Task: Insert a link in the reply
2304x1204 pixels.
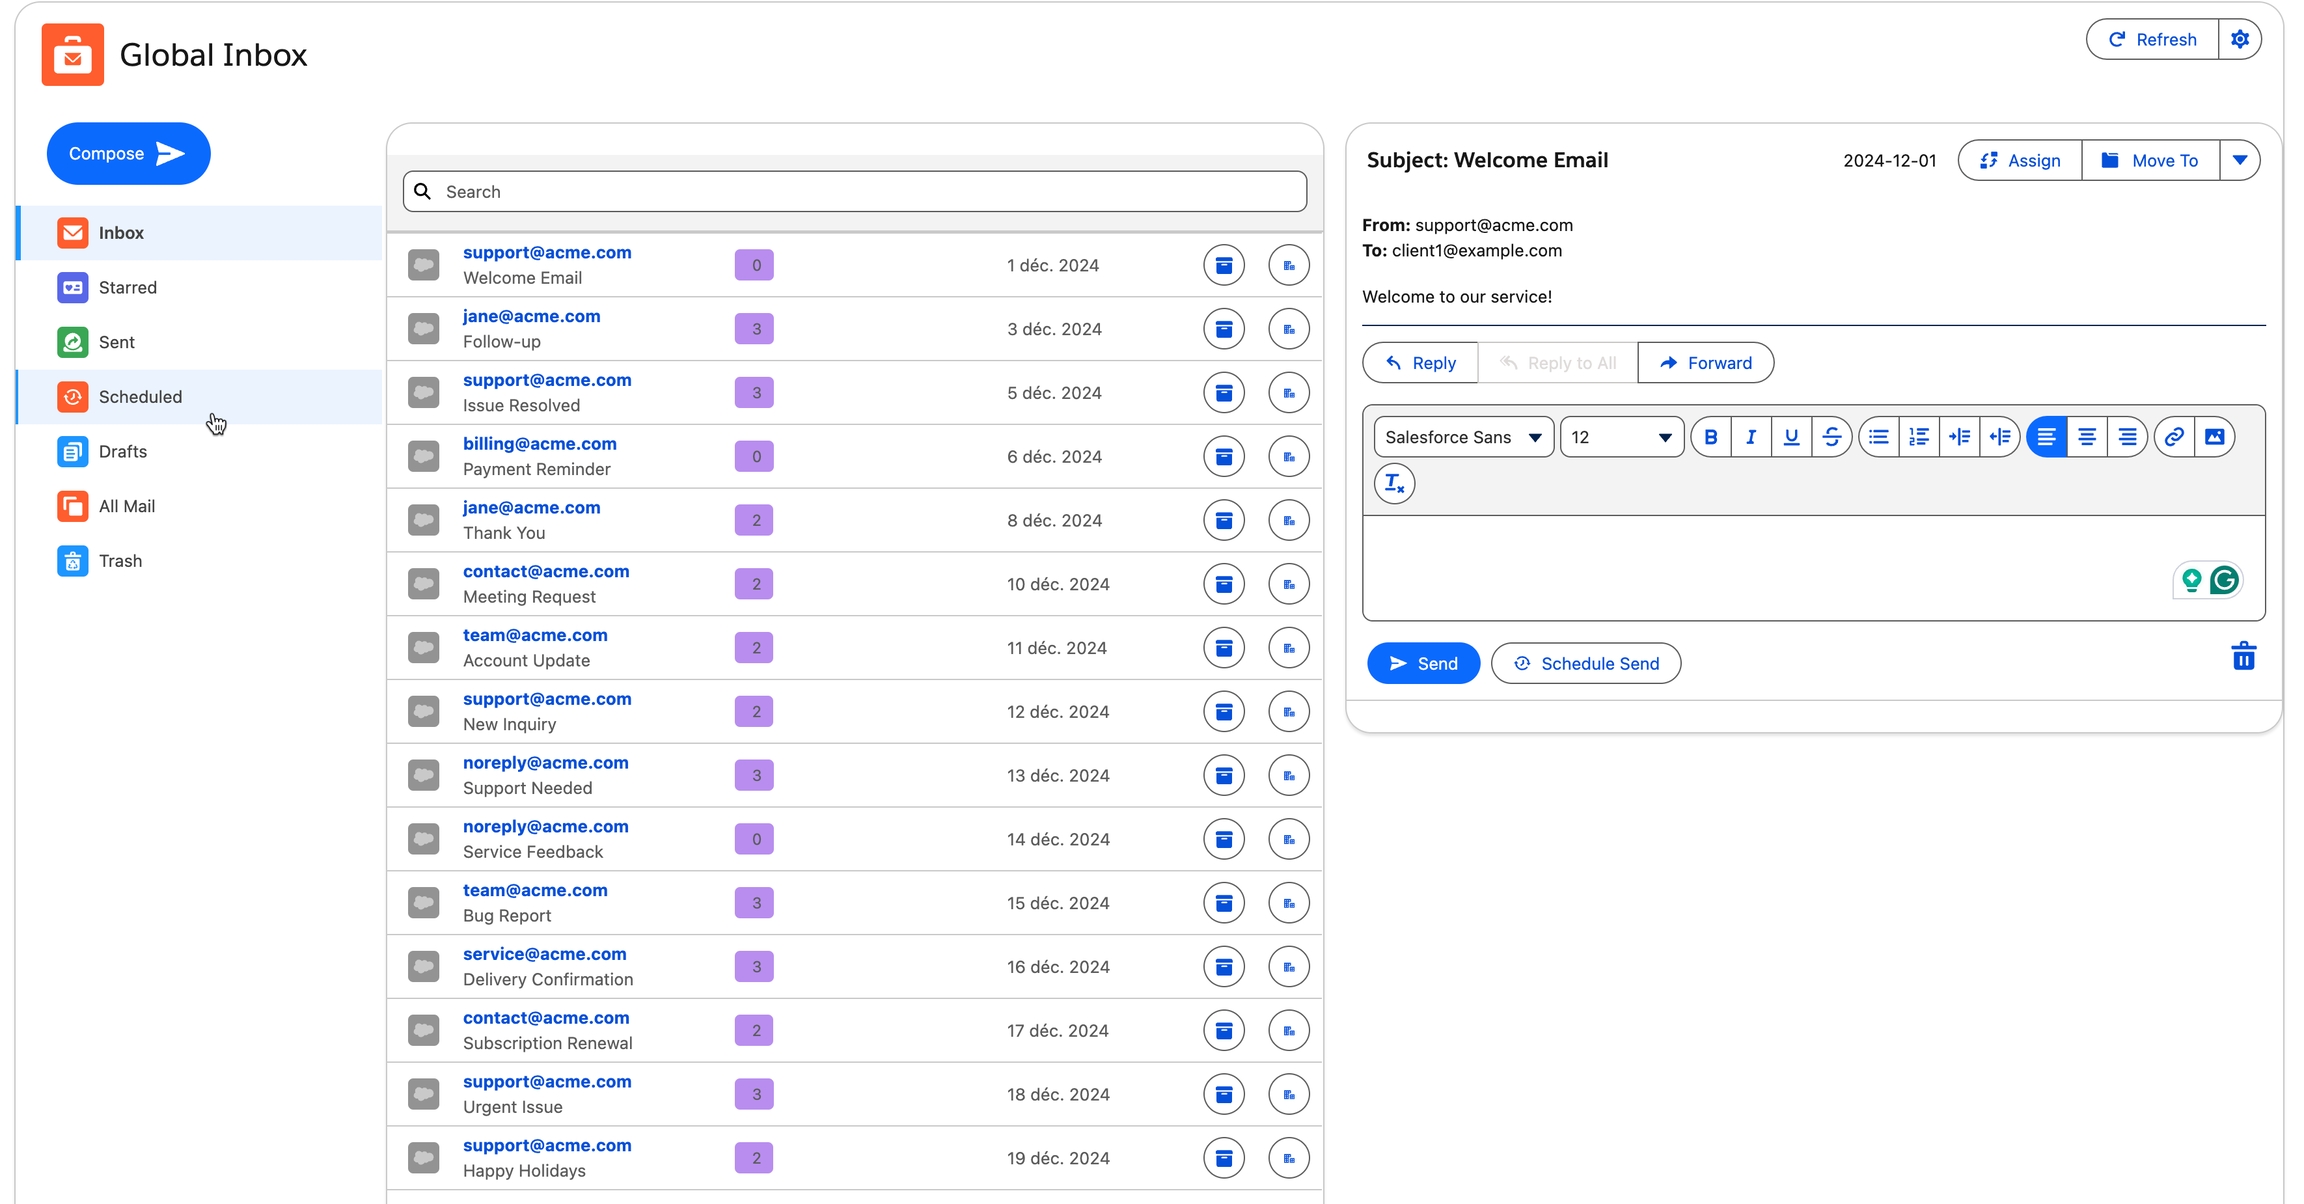Action: coord(2174,437)
